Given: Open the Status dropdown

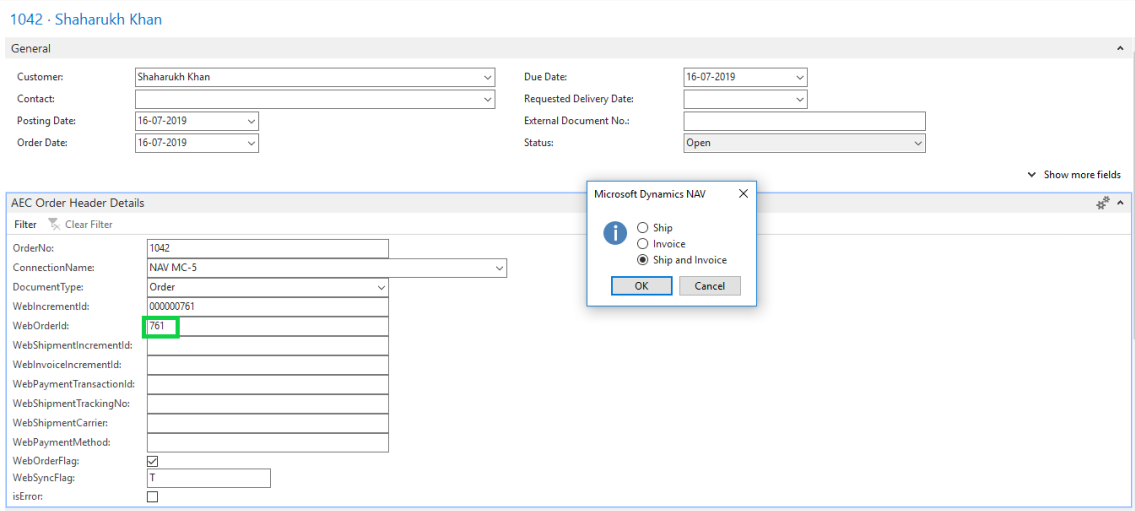Looking at the screenshot, I should pos(918,143).
